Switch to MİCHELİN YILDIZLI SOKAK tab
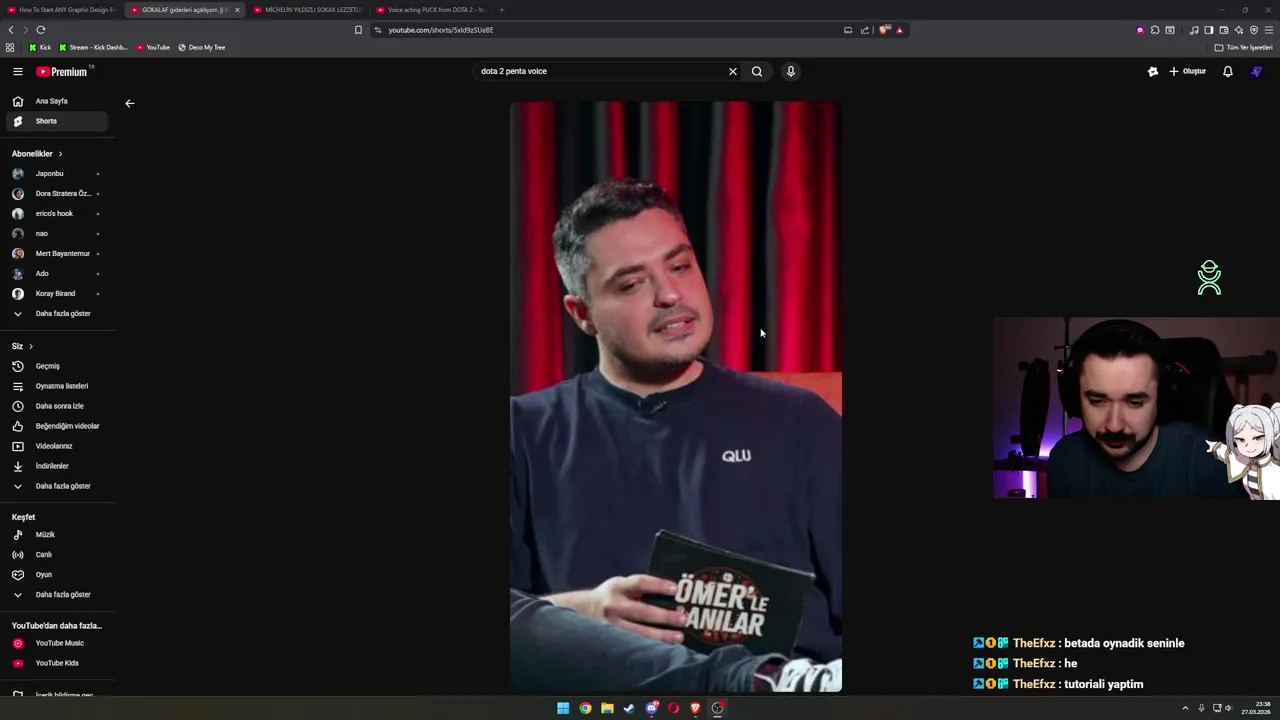 (x=307, y=10)
